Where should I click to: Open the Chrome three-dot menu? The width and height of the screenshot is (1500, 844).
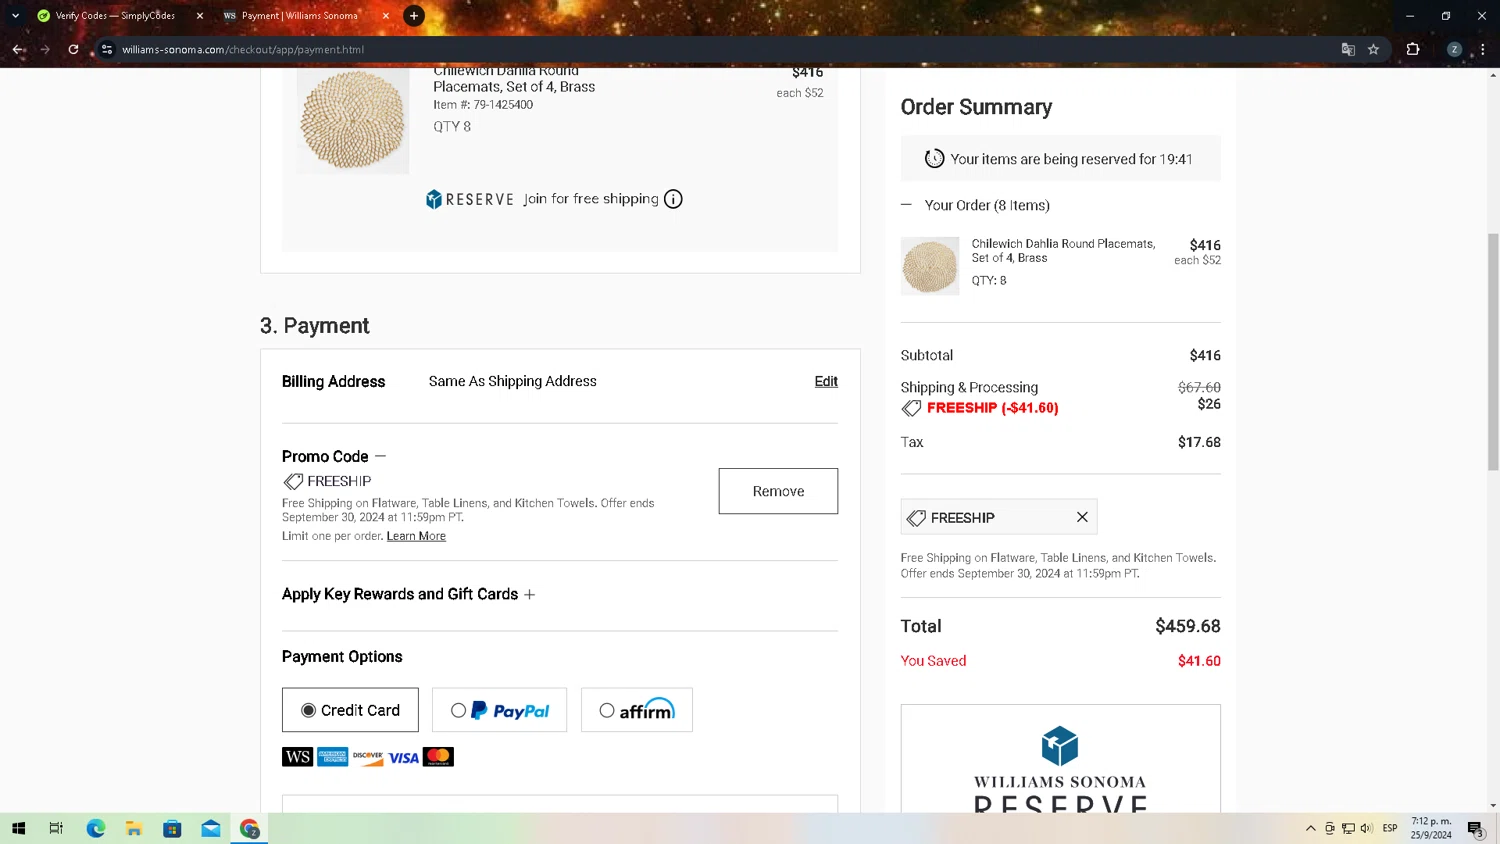[x=1483, y=49]
